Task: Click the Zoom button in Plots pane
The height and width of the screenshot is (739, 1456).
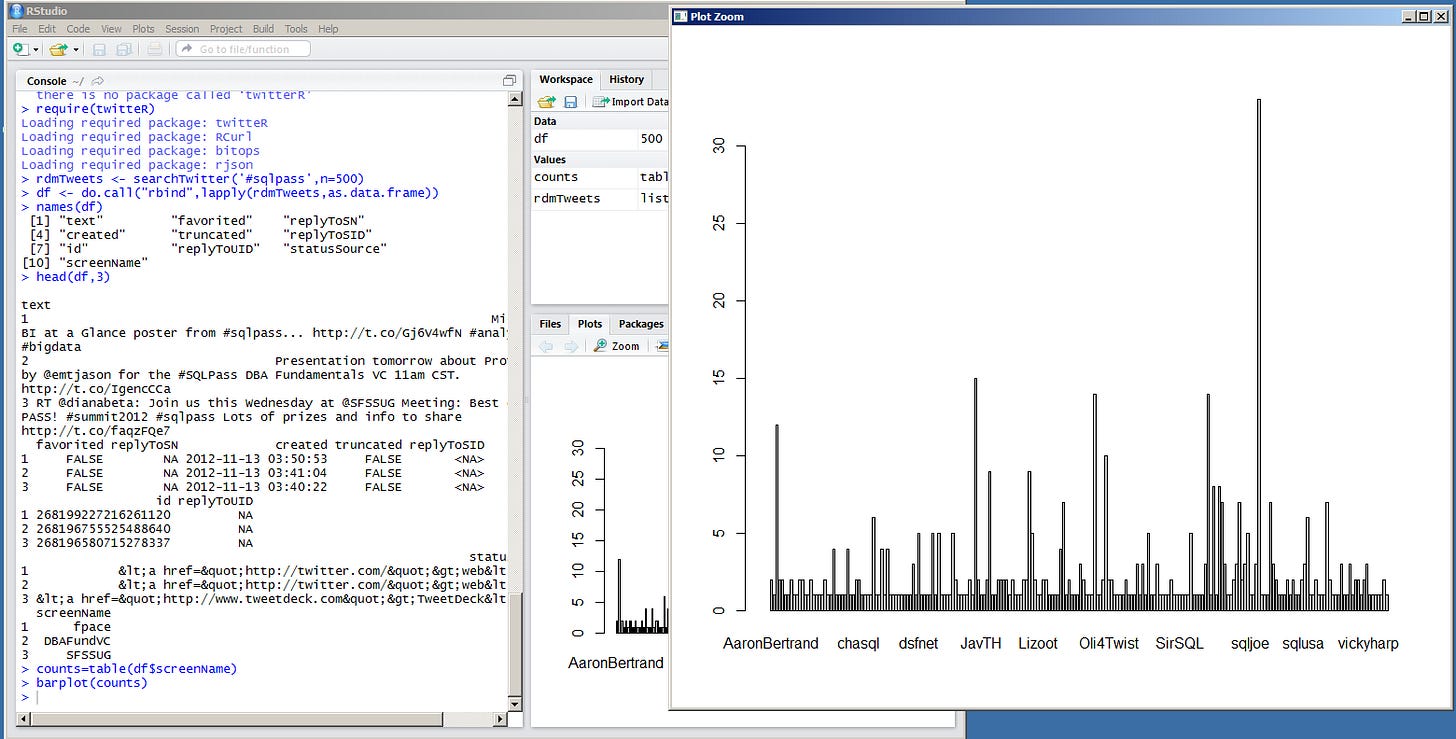Action: [616, 346]
